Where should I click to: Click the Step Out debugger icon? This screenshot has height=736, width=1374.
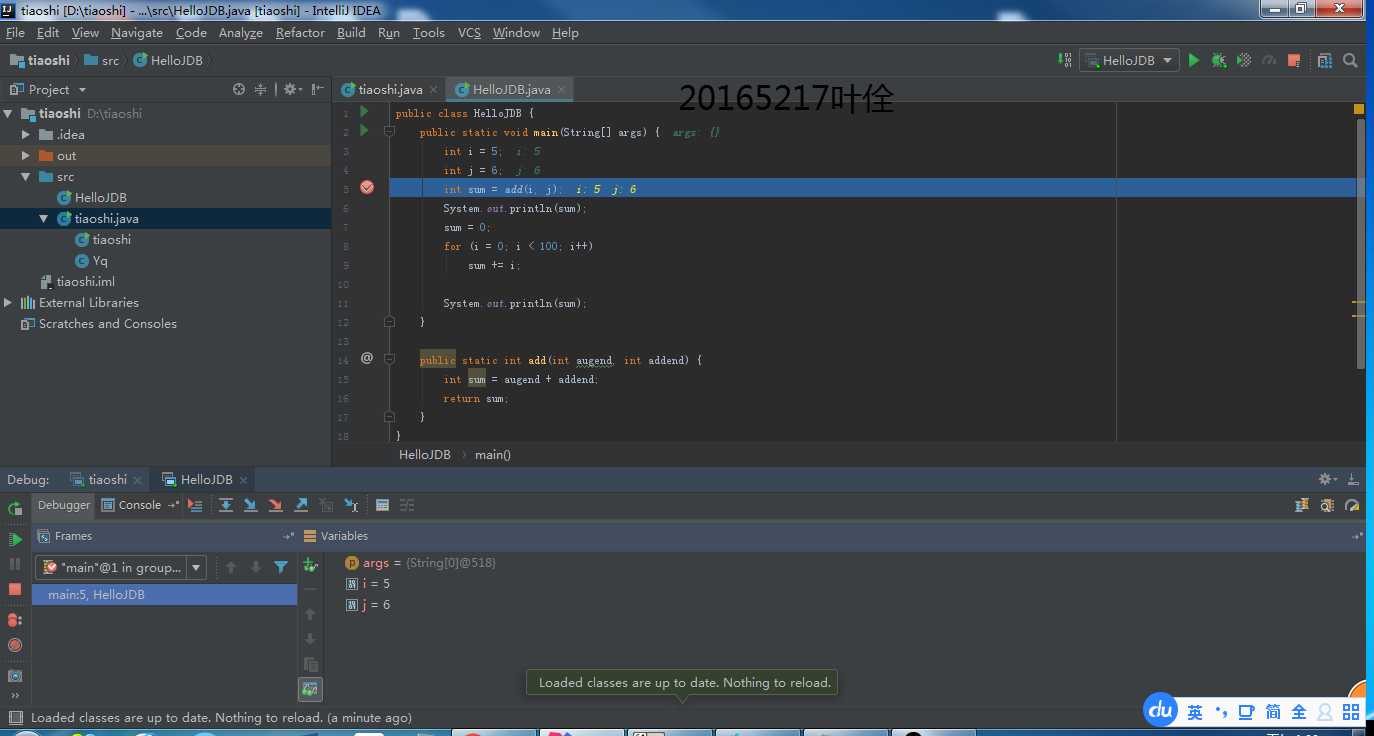pos(301,505)
